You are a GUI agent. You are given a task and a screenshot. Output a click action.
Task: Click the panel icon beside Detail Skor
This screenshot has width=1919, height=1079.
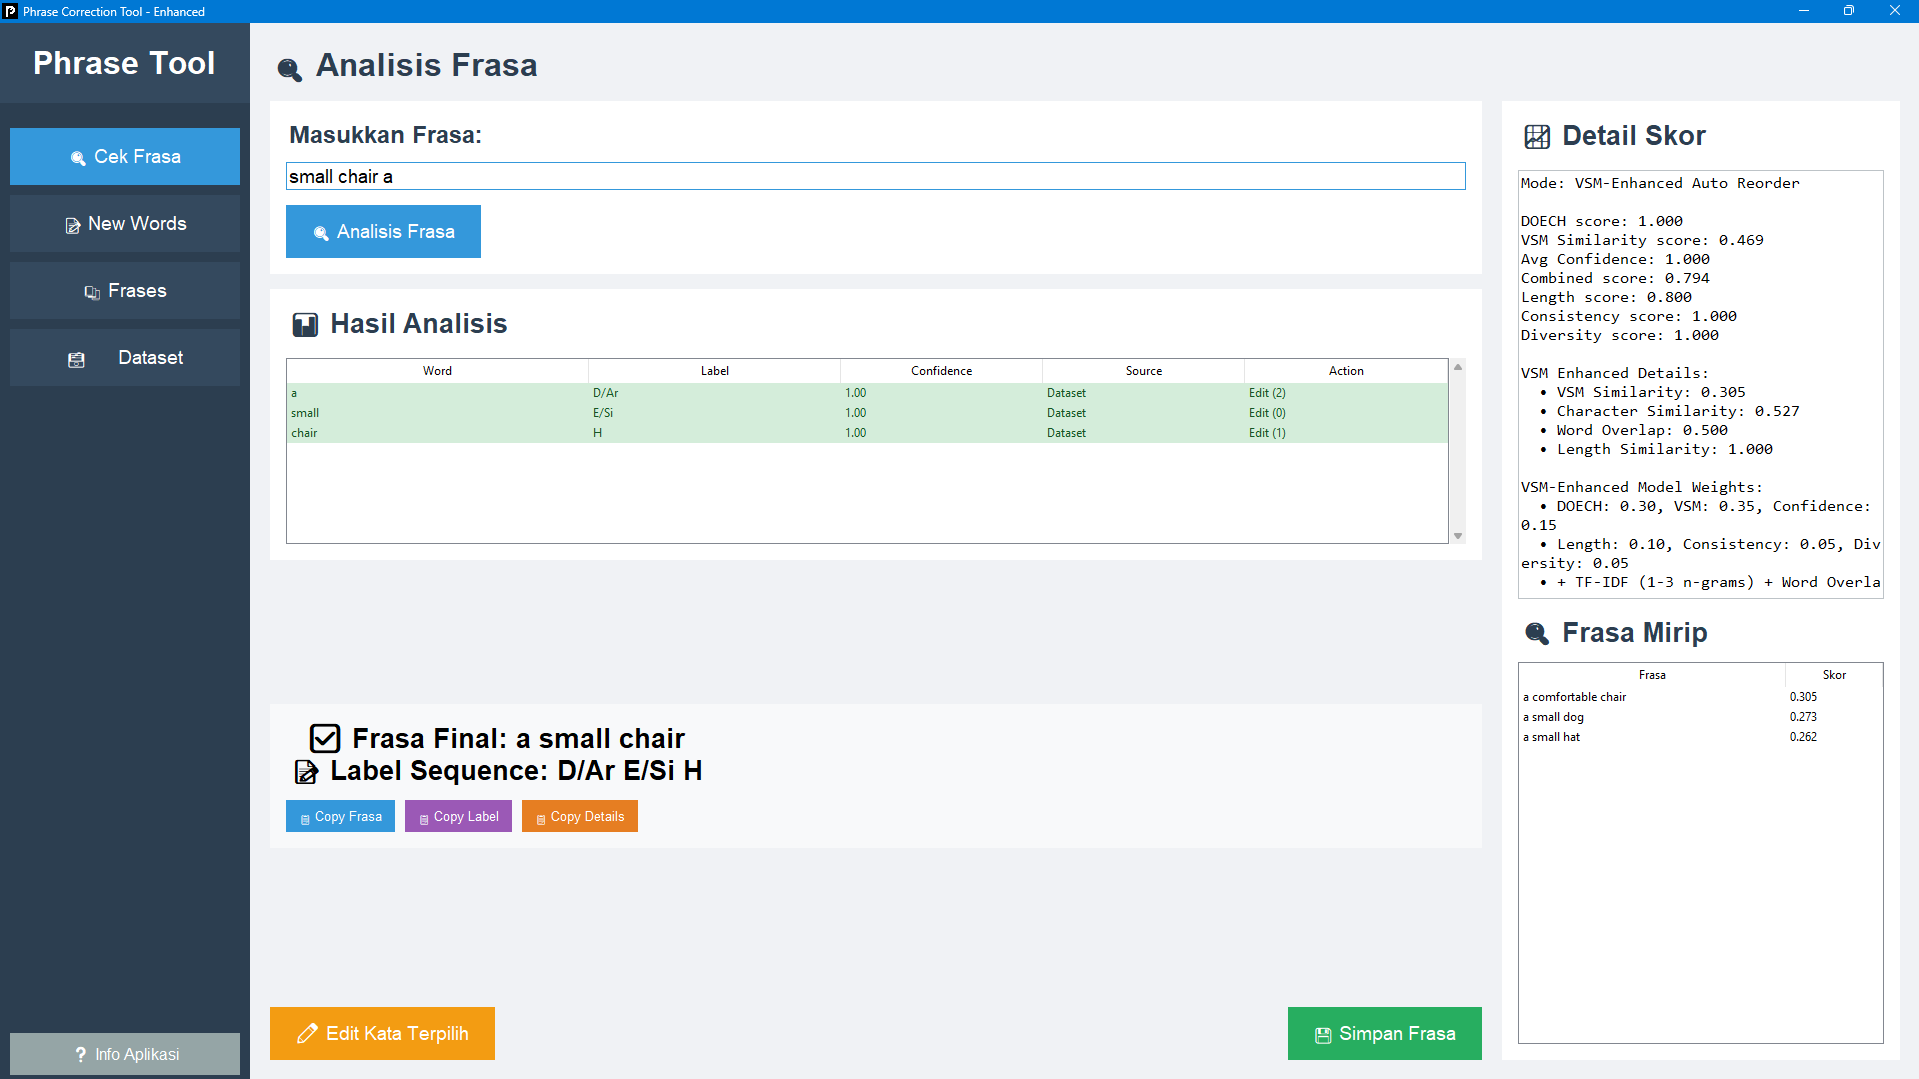[x=1537, y=136]
